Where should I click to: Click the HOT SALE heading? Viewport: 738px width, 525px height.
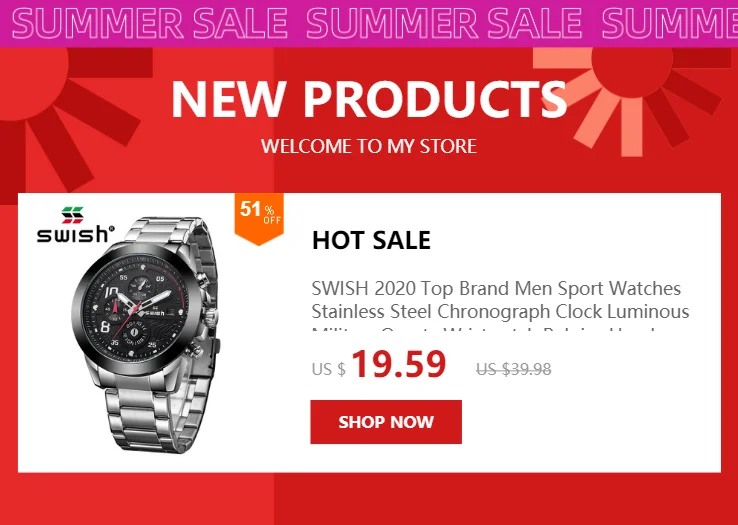[371, 240]
